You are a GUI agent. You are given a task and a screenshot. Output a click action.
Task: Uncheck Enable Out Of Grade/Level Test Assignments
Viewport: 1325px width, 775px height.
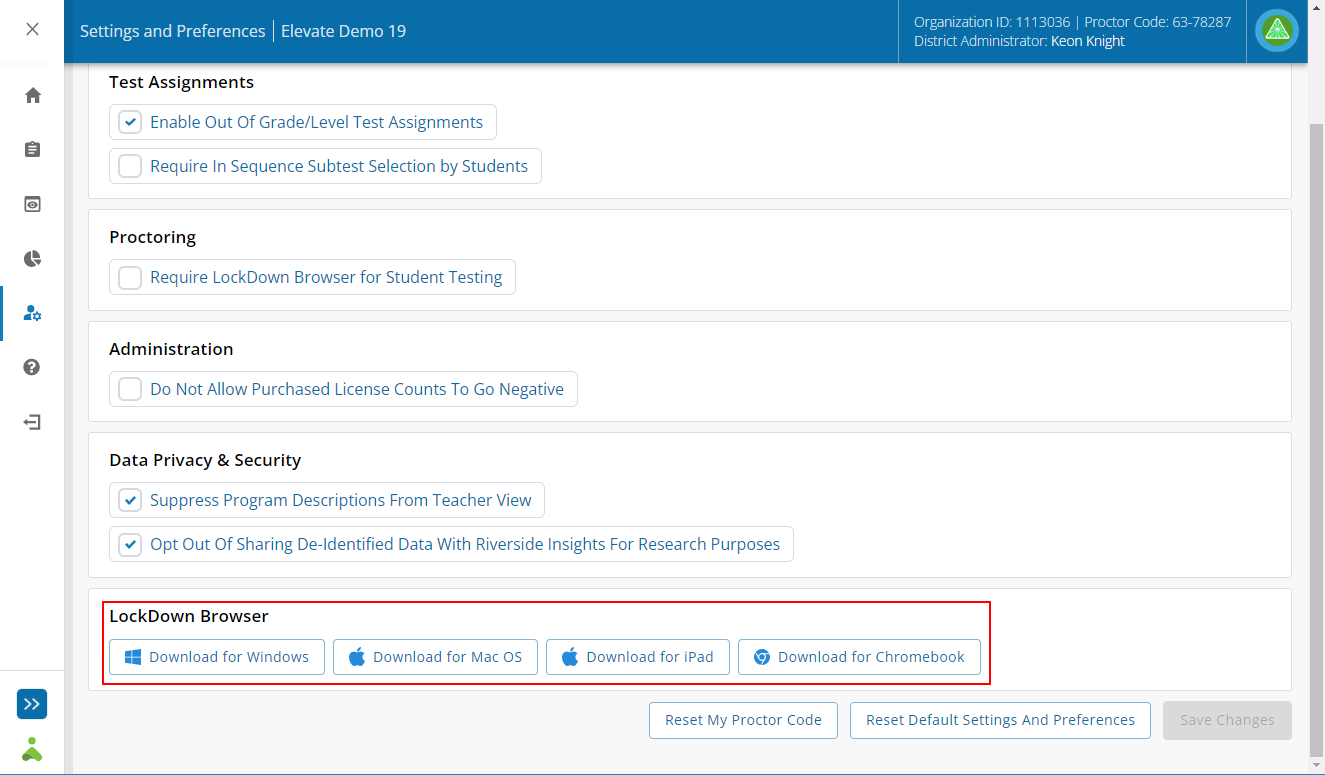click(130, 122)
